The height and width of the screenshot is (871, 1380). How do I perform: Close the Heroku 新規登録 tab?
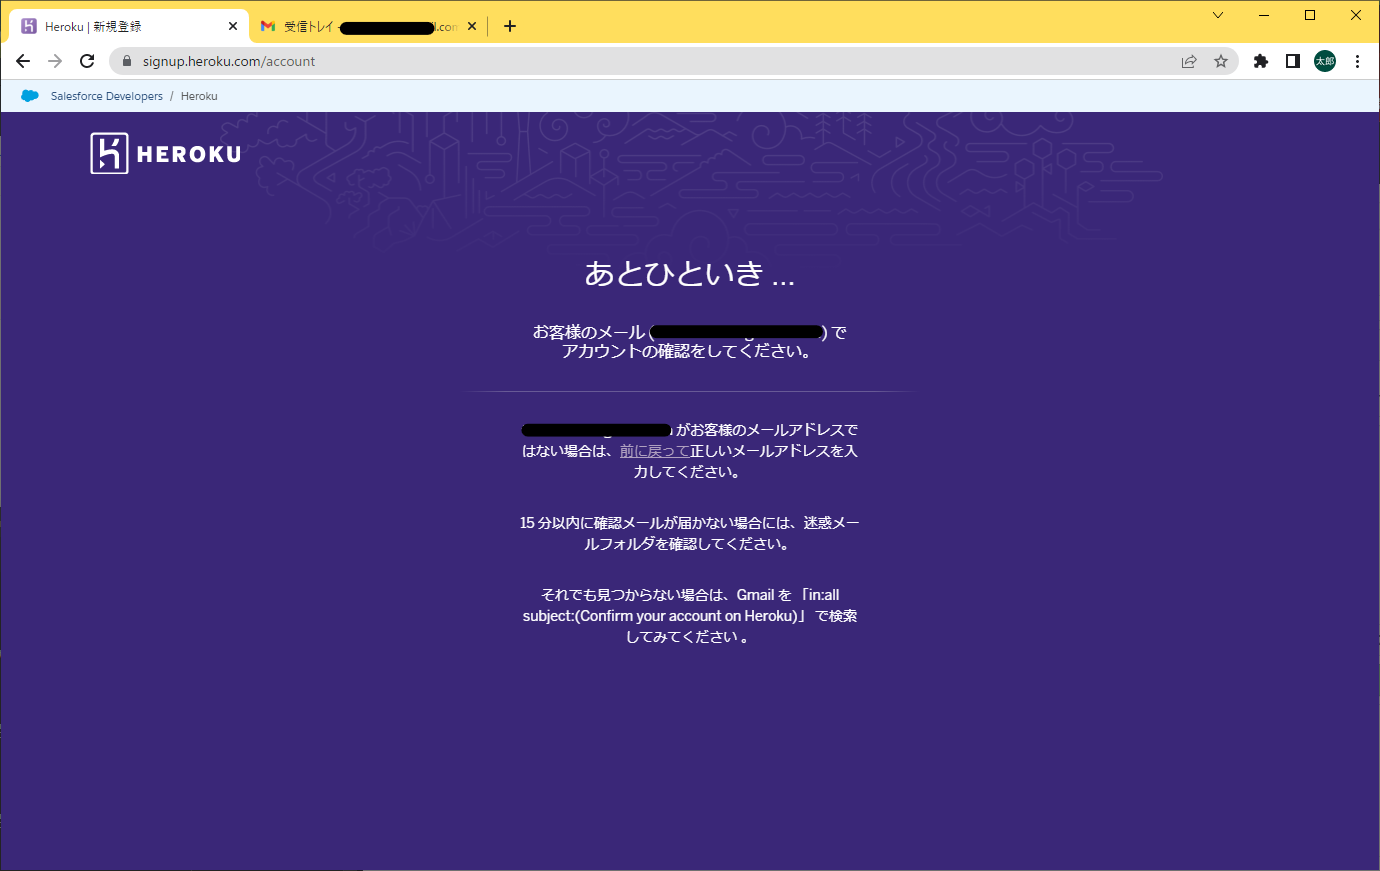(x=233, y=26)
